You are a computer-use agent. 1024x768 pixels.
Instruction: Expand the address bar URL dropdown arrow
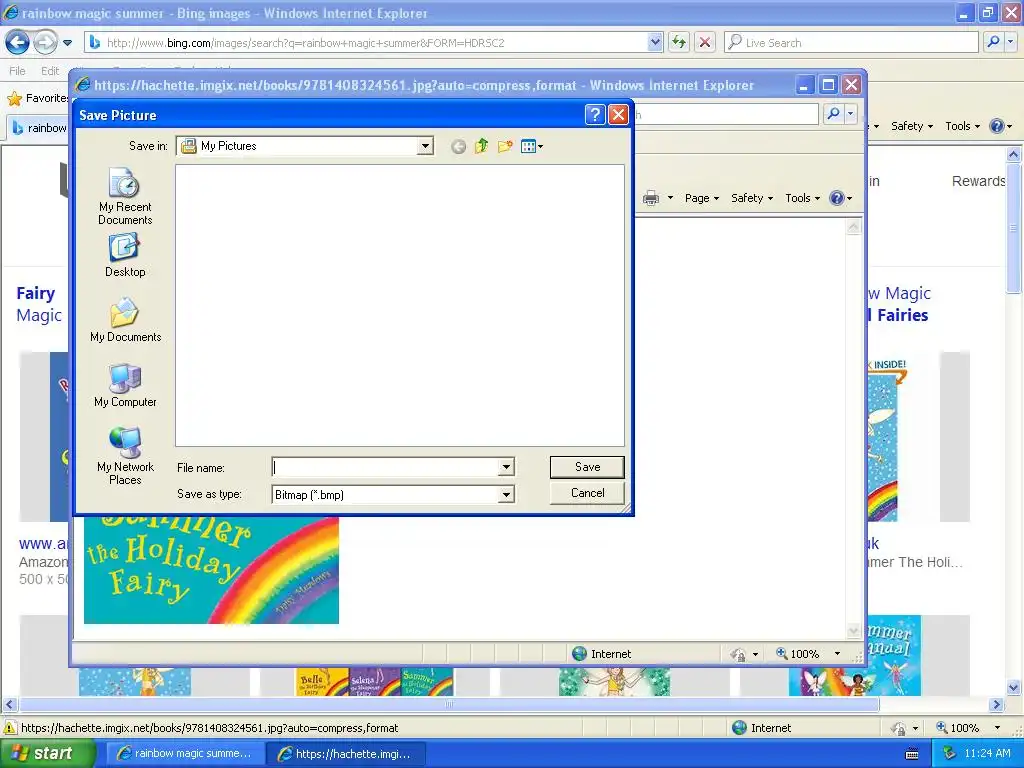(x=655, y=42)
